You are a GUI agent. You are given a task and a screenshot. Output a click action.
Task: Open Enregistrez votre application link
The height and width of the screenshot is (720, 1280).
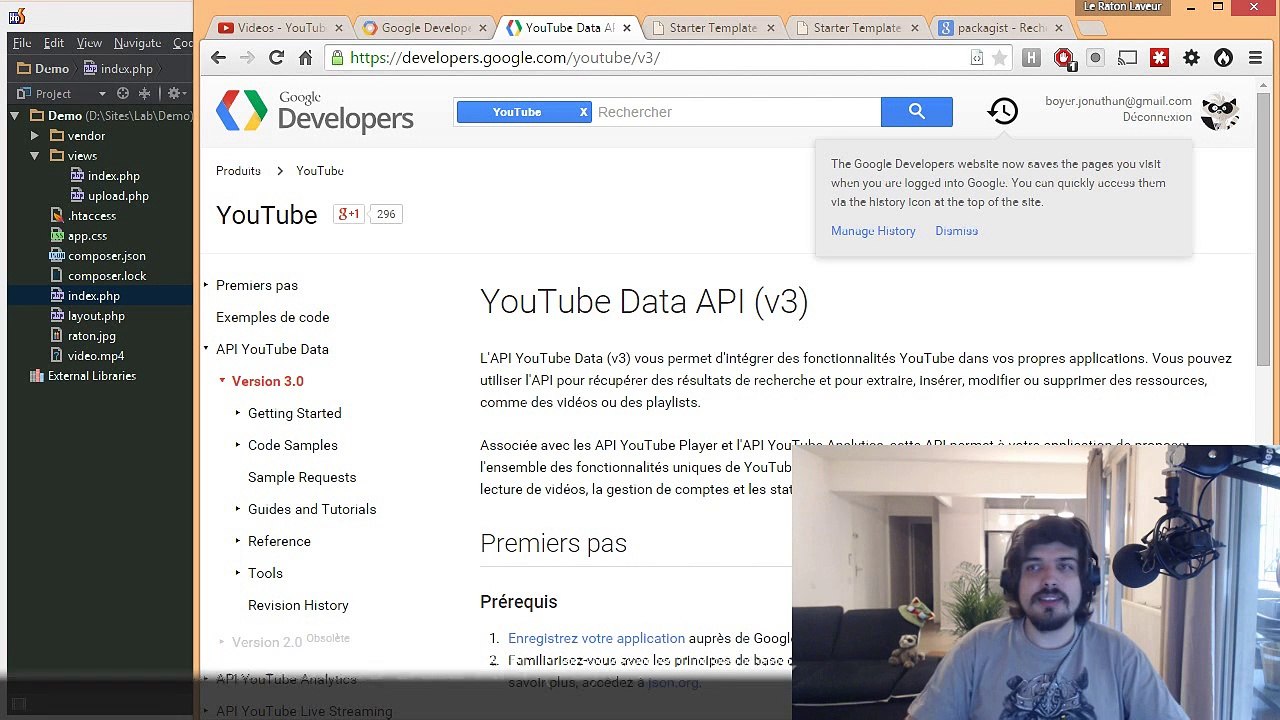(x=596, y=638)
